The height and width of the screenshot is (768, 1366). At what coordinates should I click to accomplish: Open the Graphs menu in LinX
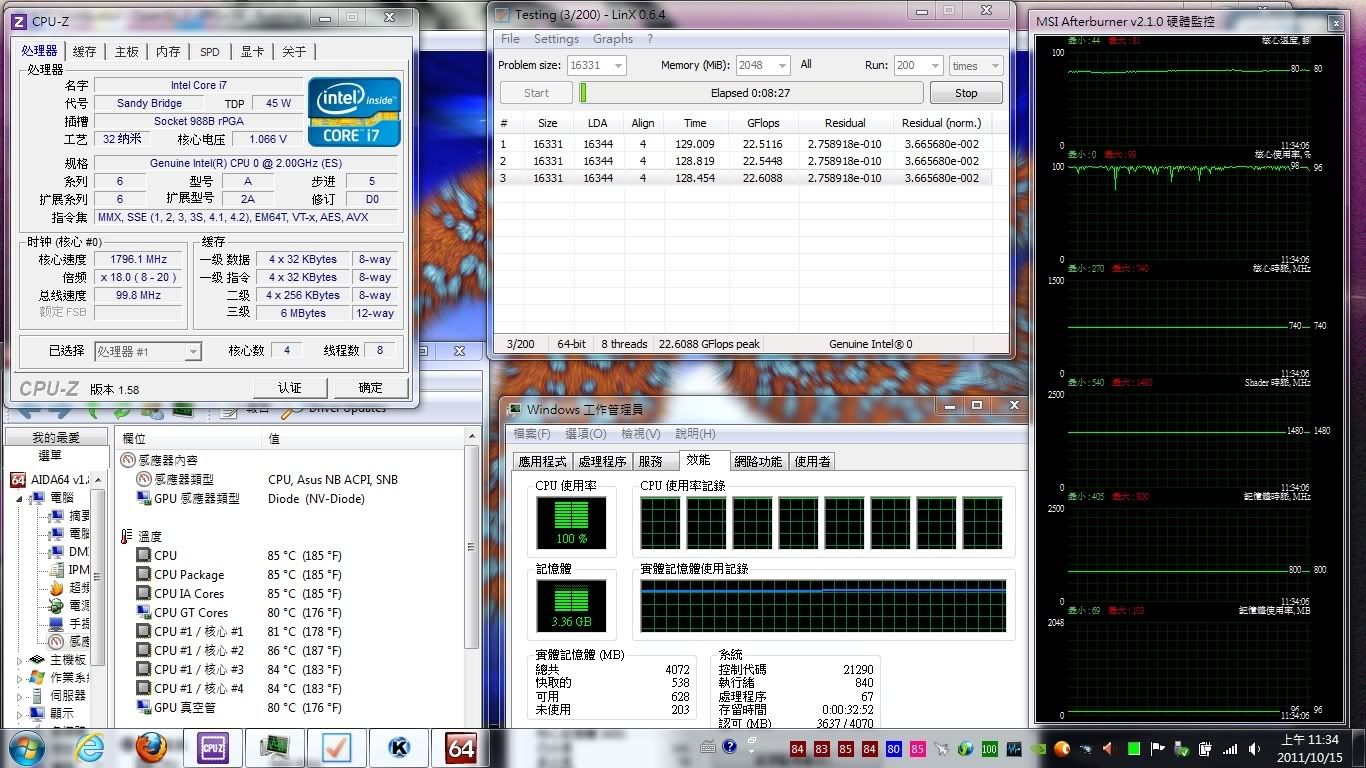click(x=613, y=39)
